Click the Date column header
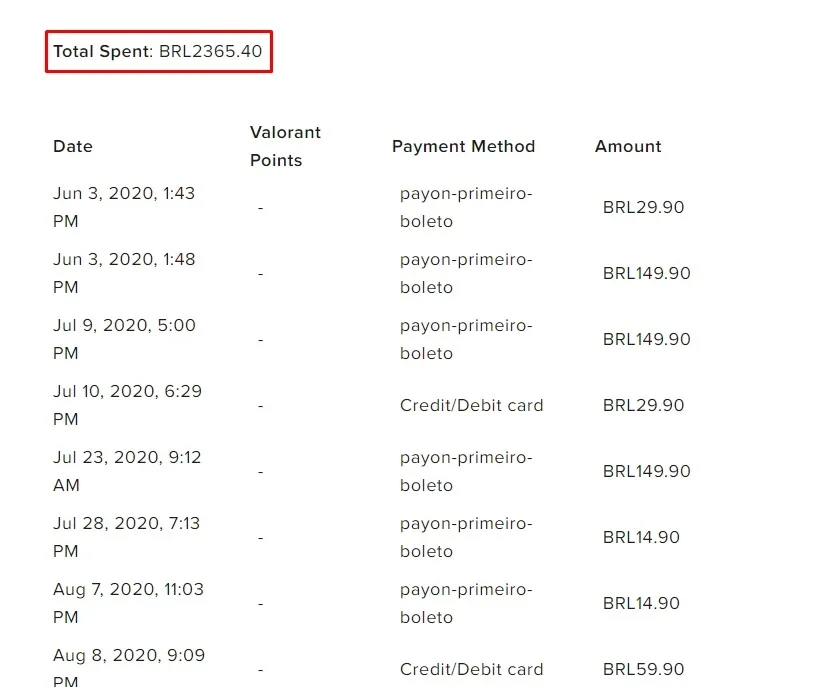817x687 pixels. [73, 146]
